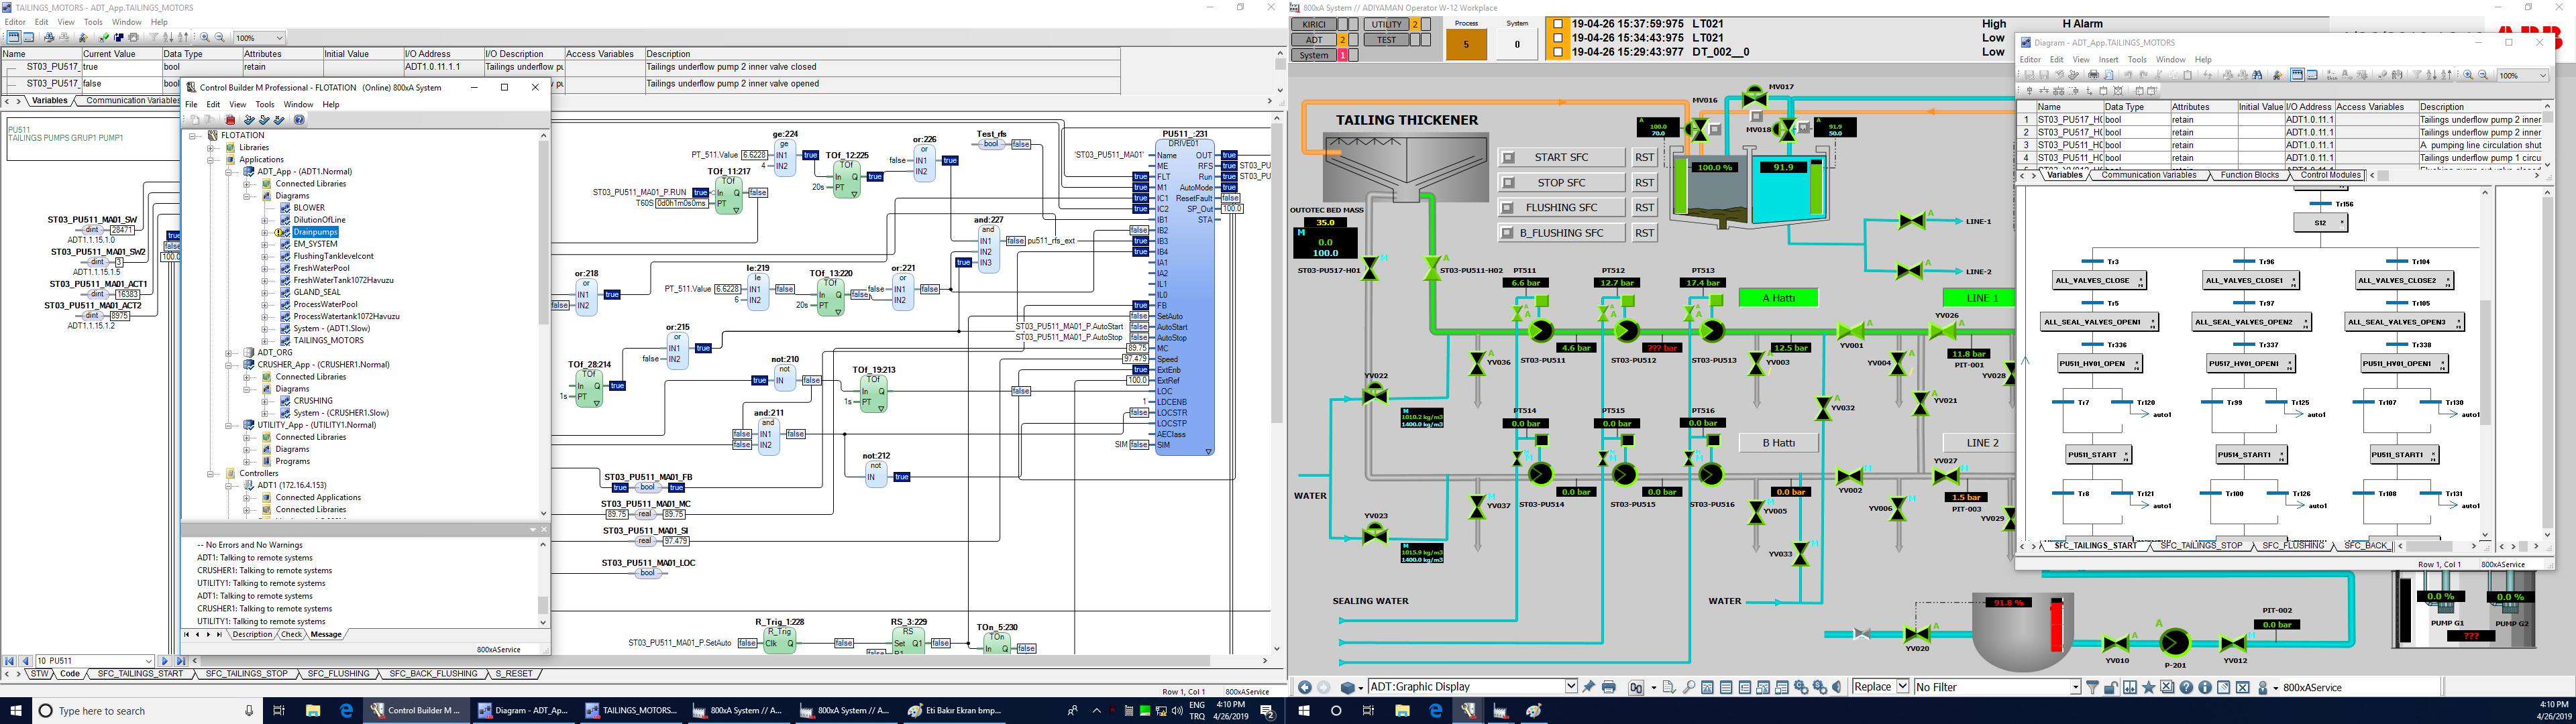Click the favorites star icon in bottom toolbar
The width and height of the screenshot is (2576, 724).
tap(2148, 688)
